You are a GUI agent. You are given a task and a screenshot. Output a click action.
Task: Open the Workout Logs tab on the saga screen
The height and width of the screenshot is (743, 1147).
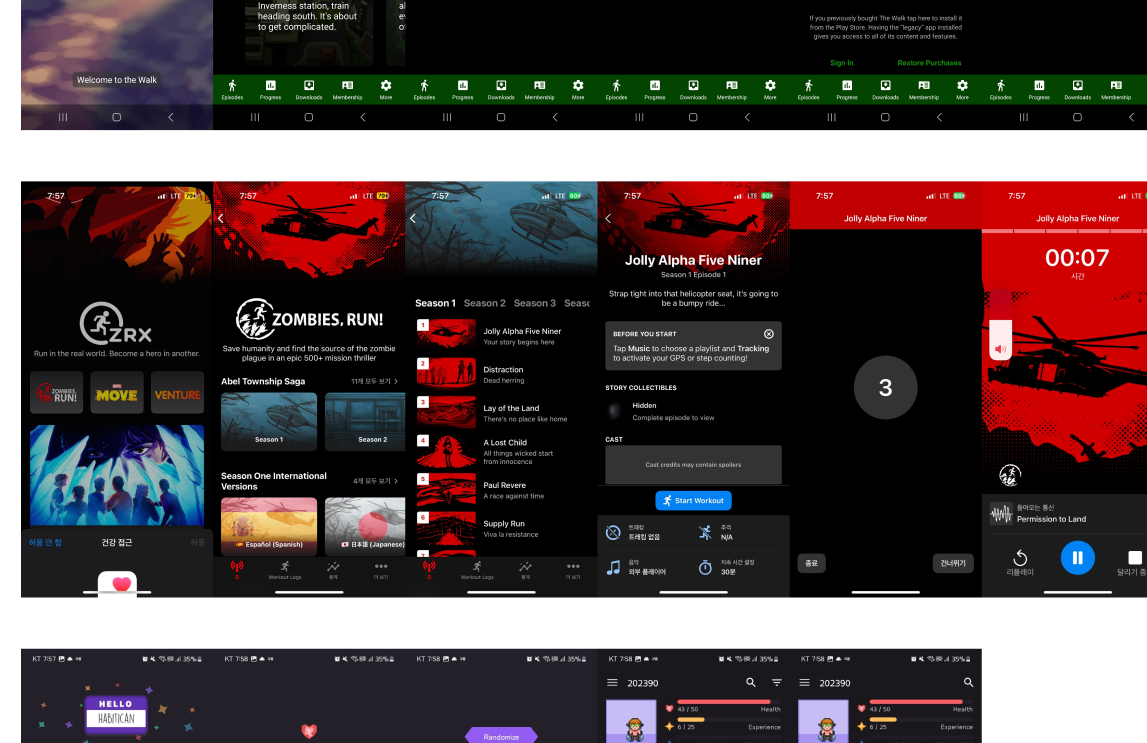(285, 570)
